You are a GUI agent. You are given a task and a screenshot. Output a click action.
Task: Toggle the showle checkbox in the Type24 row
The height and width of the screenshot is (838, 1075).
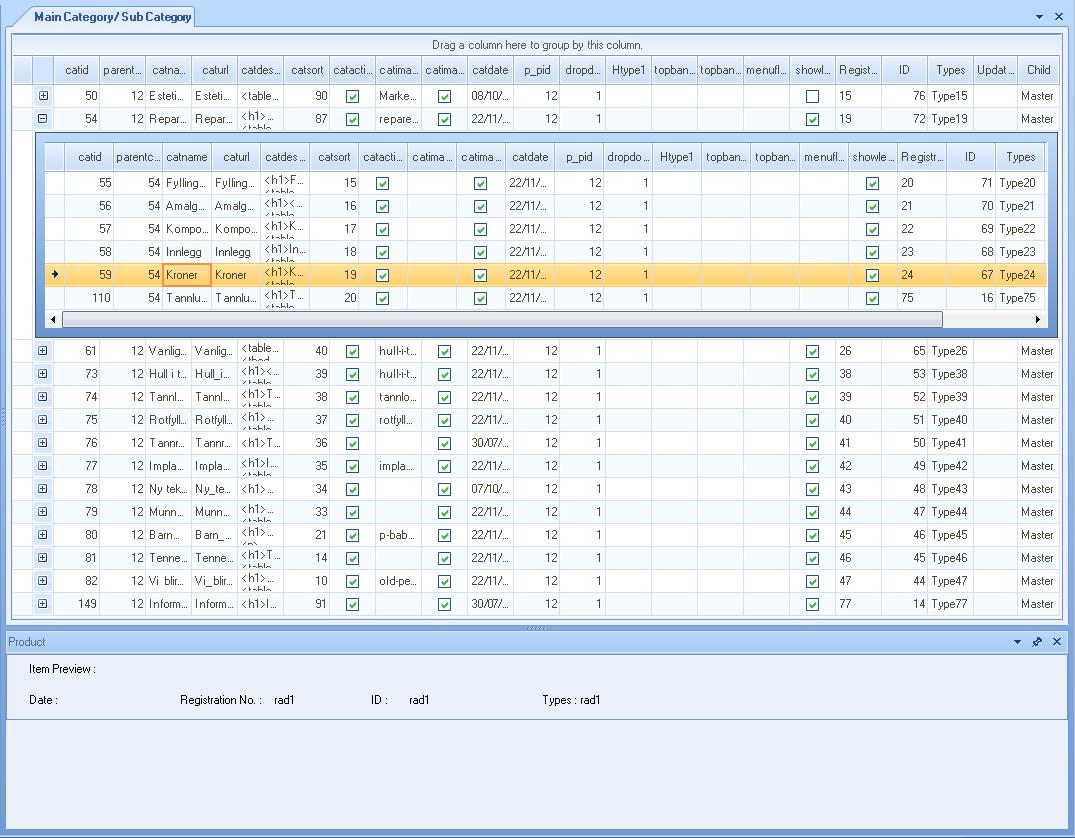(872, 275)
